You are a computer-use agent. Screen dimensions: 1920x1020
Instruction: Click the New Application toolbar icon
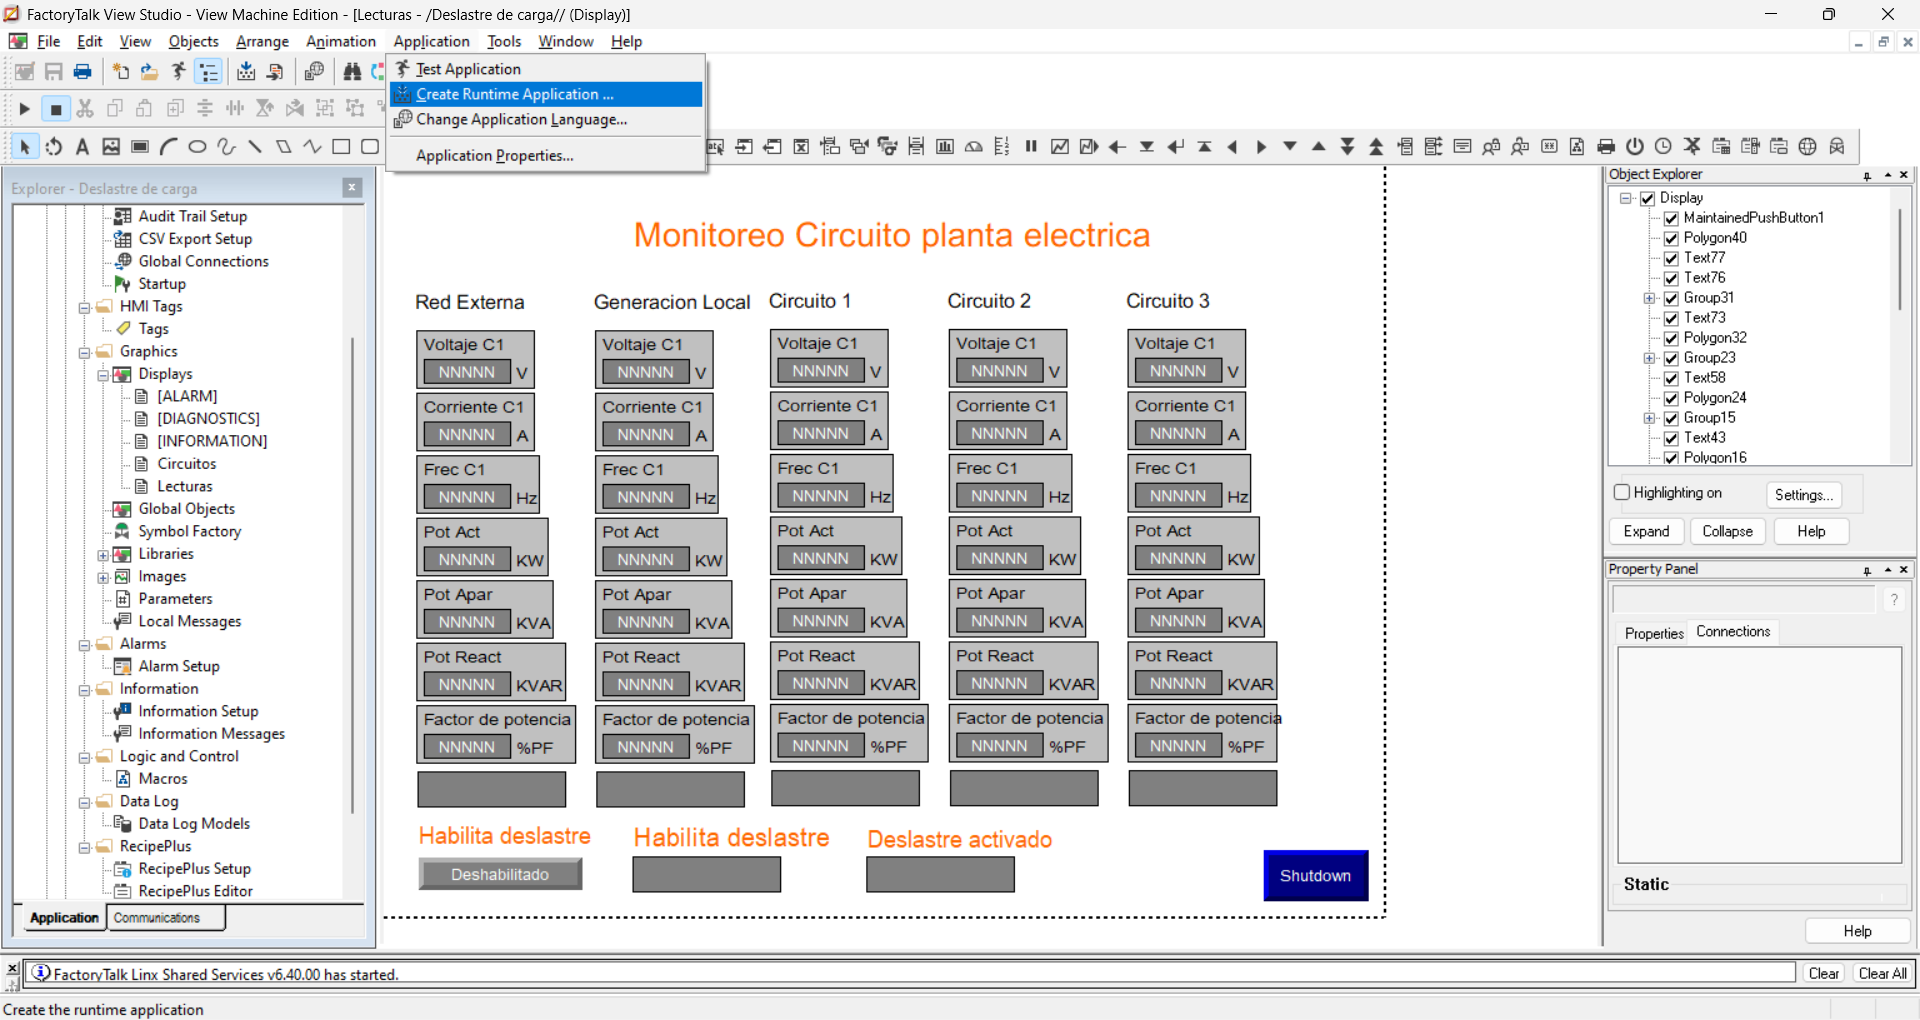tap(121, 72)
